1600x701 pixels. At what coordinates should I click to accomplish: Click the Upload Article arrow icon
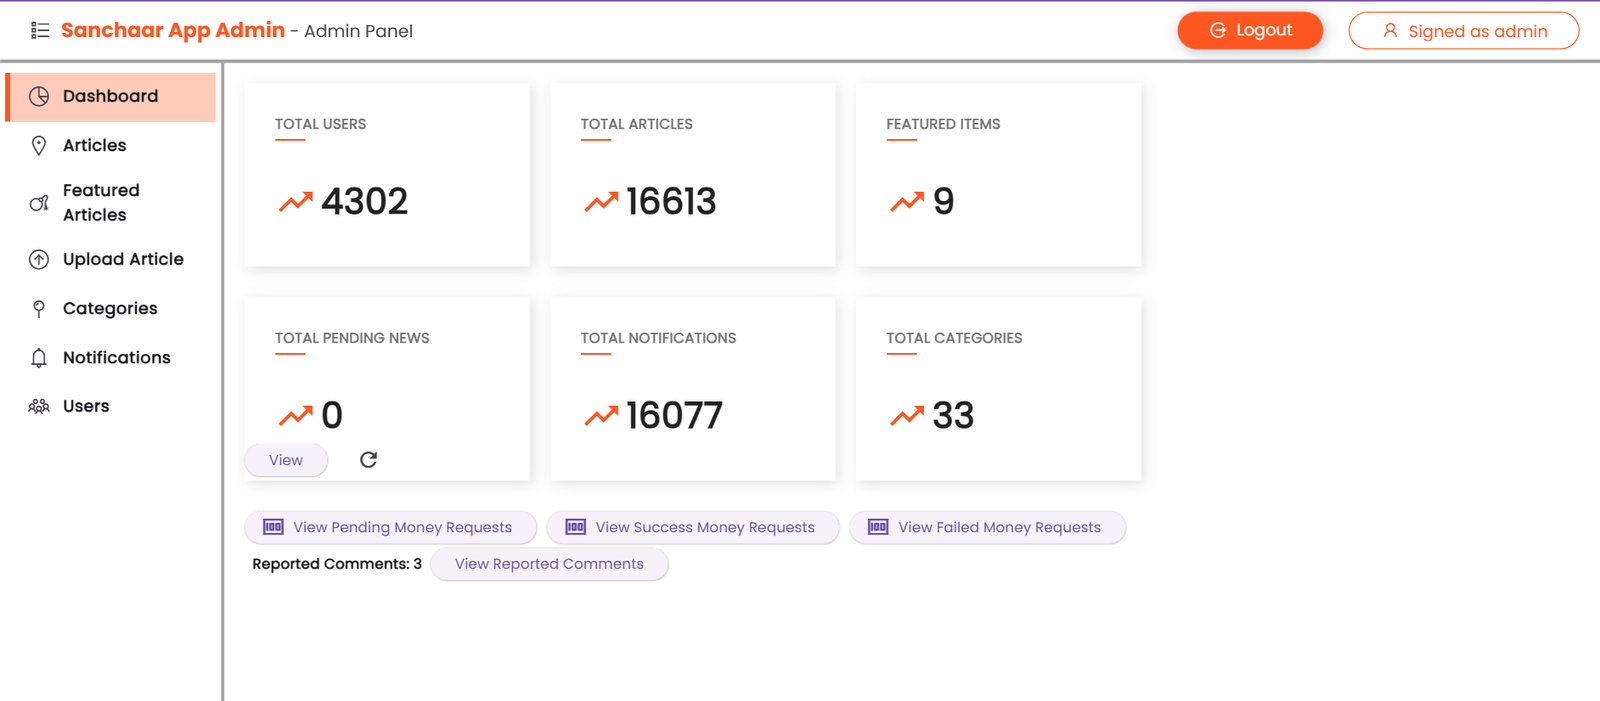39,260
